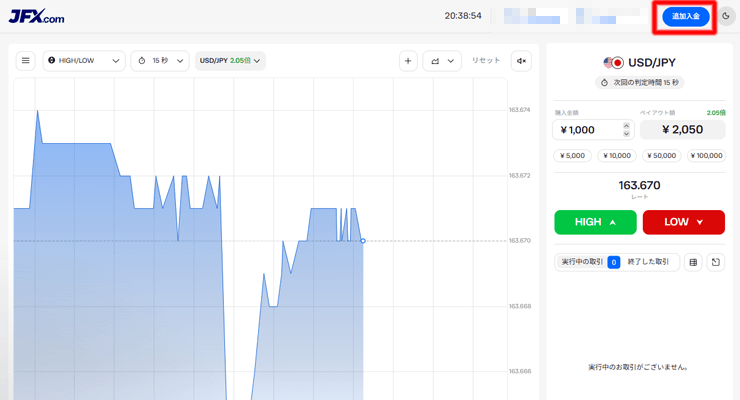Select the ¥5,000 preset amount
This screenshot has width=740, height=400.
click(572, 156)
